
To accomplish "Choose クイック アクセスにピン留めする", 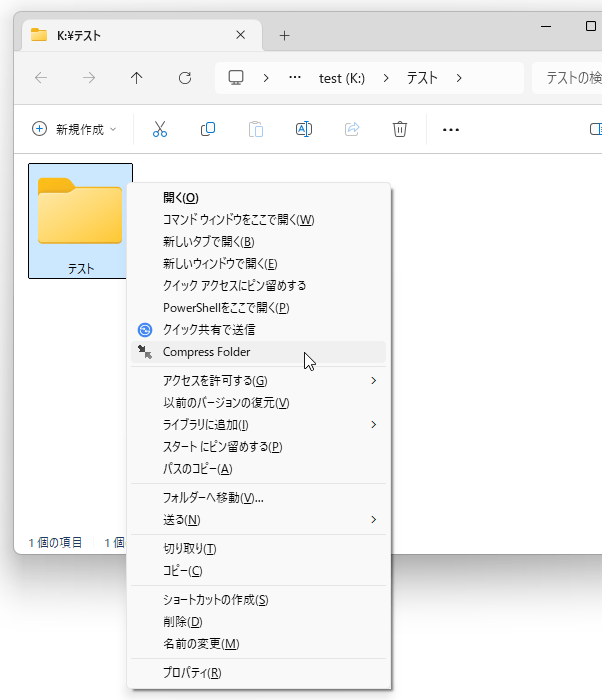I will (x=259, y=286).
